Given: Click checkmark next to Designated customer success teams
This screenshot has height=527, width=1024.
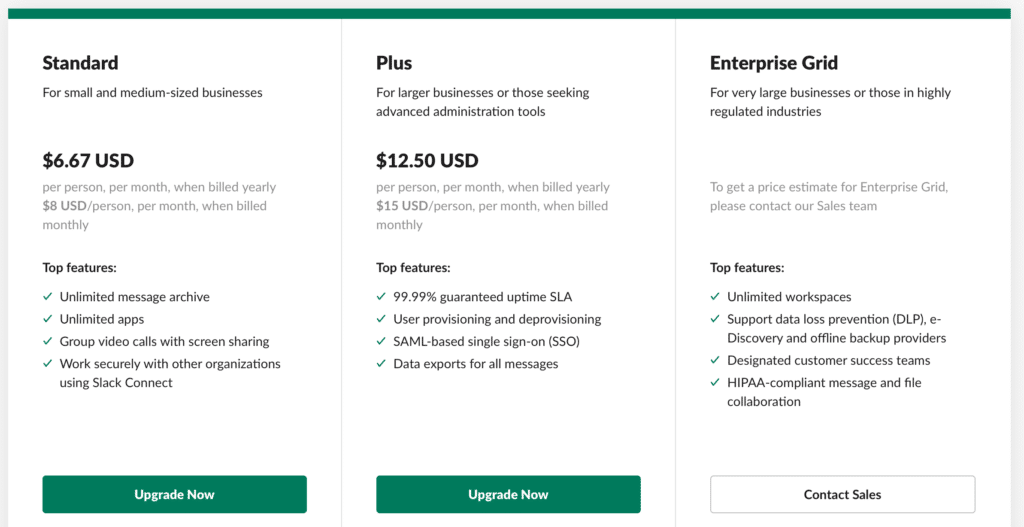Looking at the screenshot, I should click(x=715, y=360).
